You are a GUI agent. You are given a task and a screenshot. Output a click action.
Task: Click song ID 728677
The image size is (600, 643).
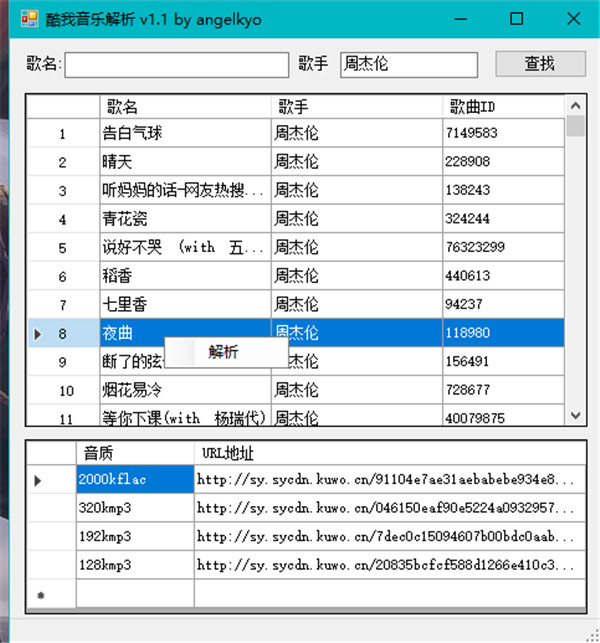[x=504, y=390]
